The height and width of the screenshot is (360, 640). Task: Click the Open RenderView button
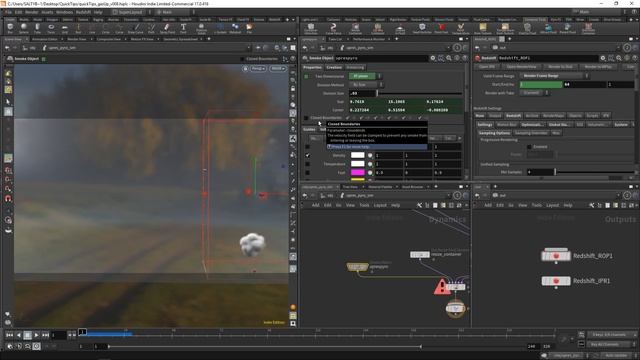point(521,67)
